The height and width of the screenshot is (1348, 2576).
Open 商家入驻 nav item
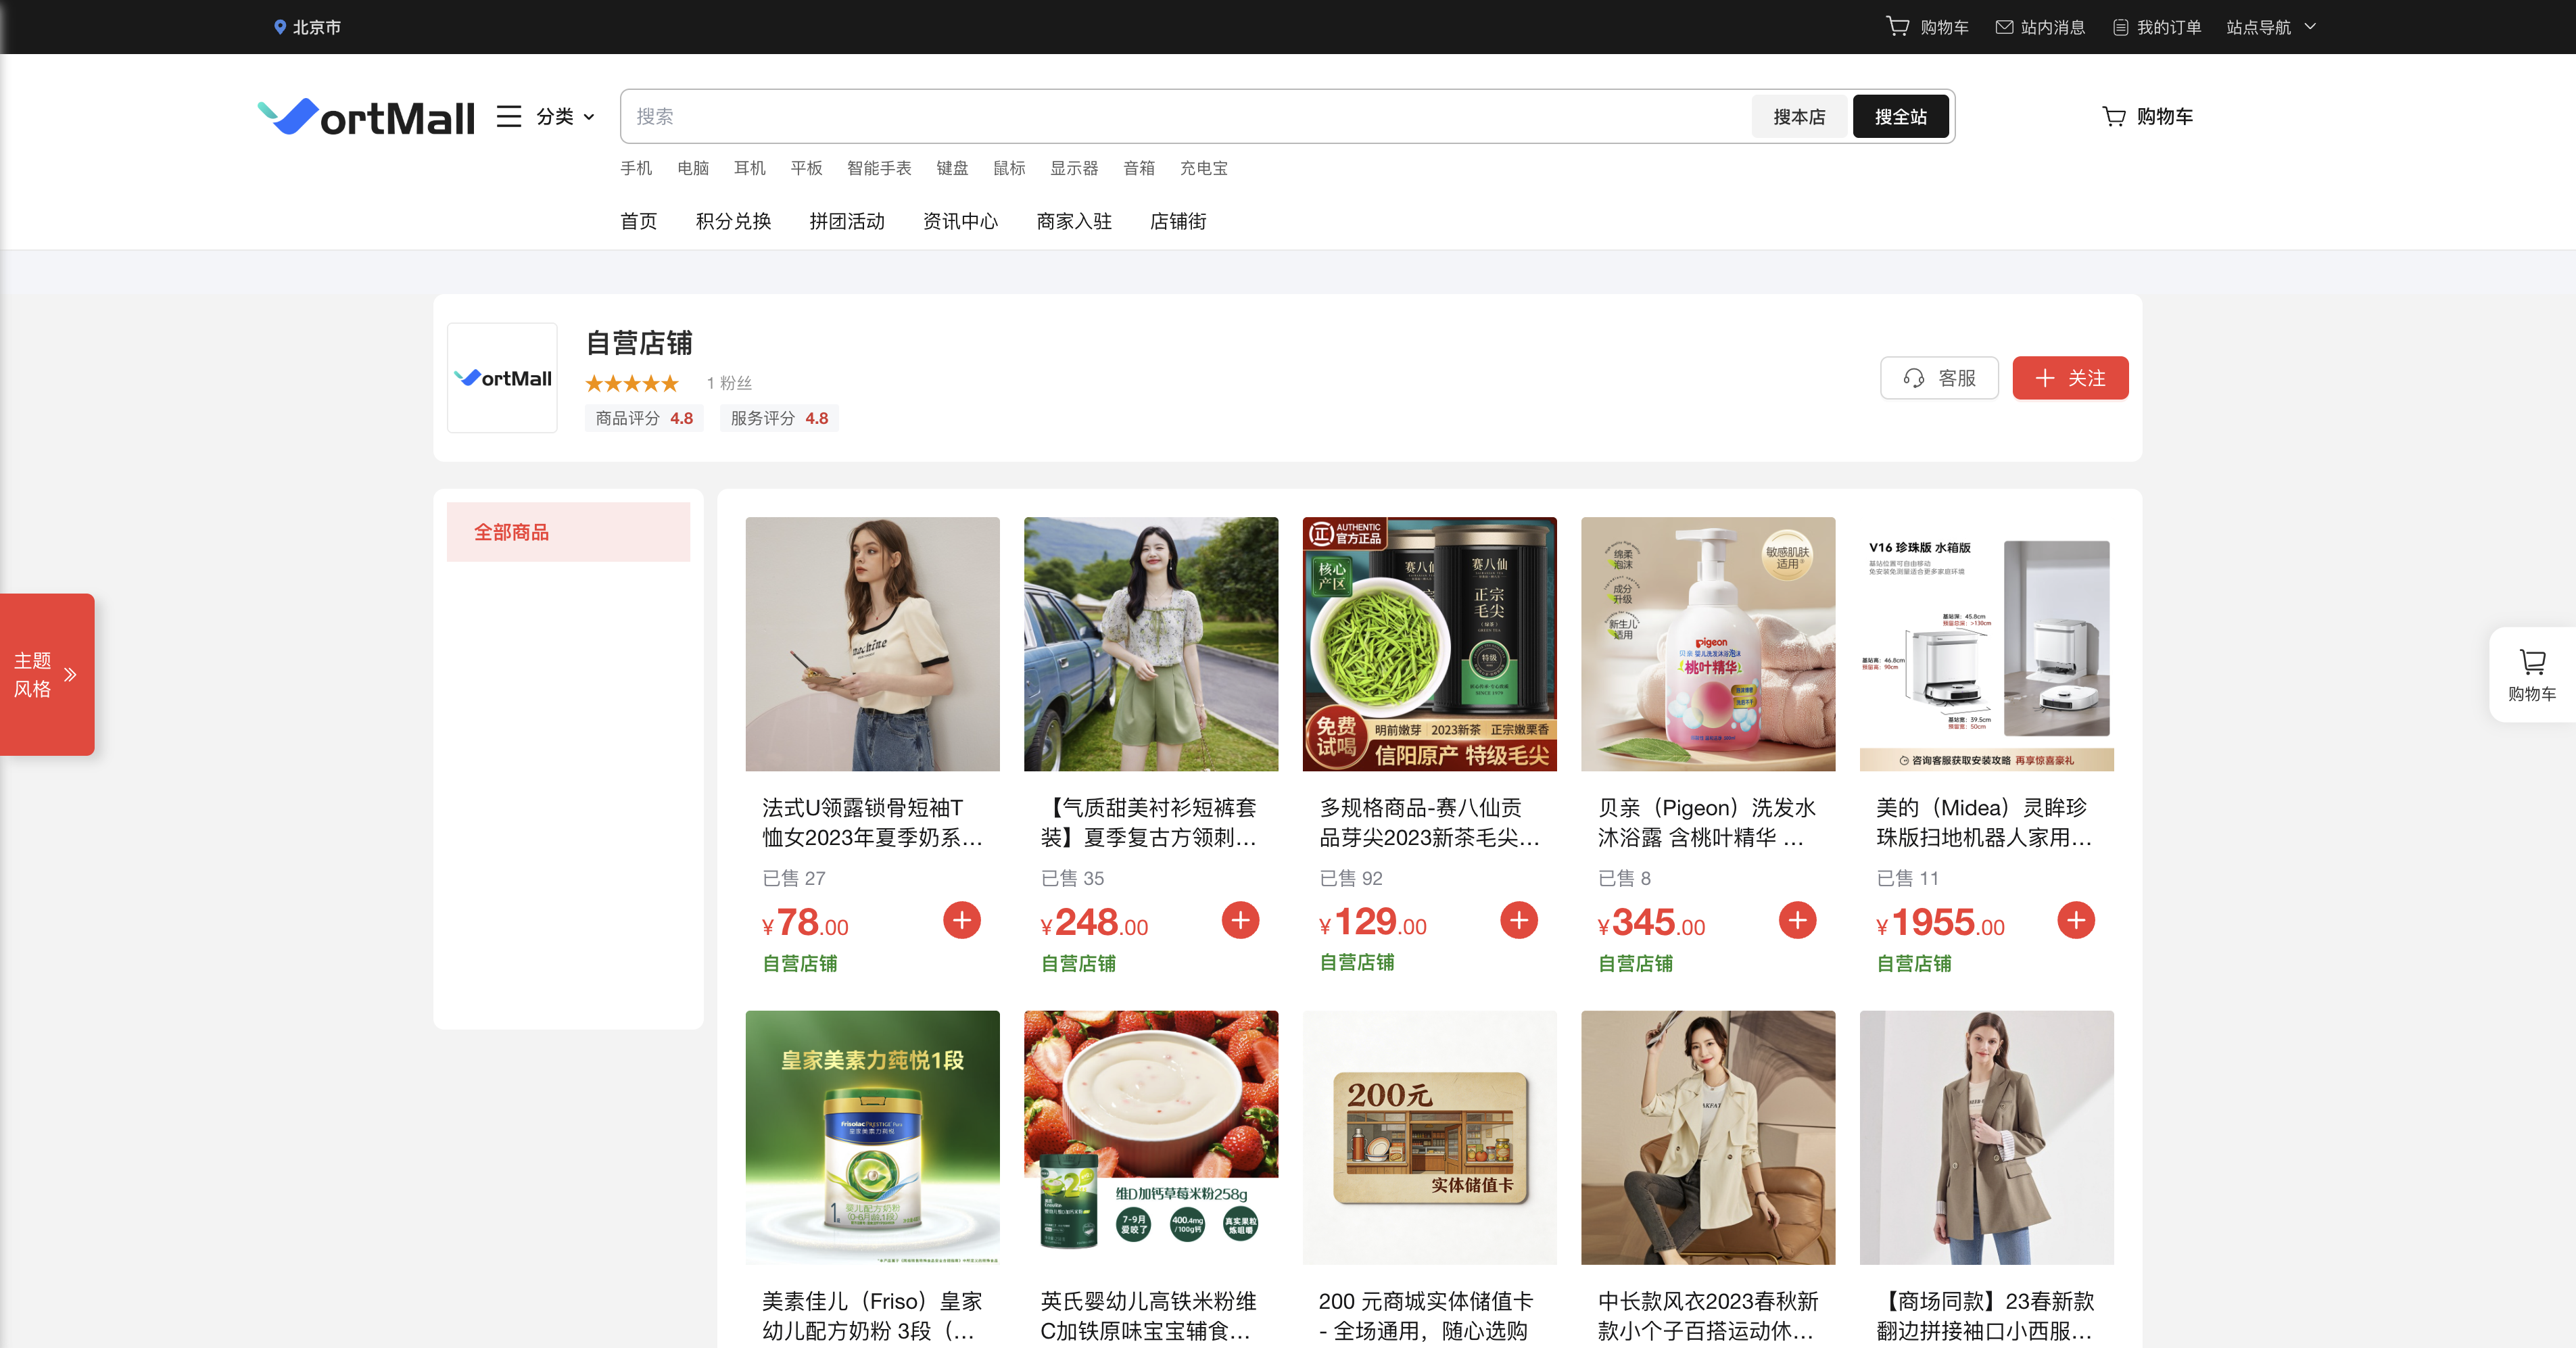(x=1074, y=221)
